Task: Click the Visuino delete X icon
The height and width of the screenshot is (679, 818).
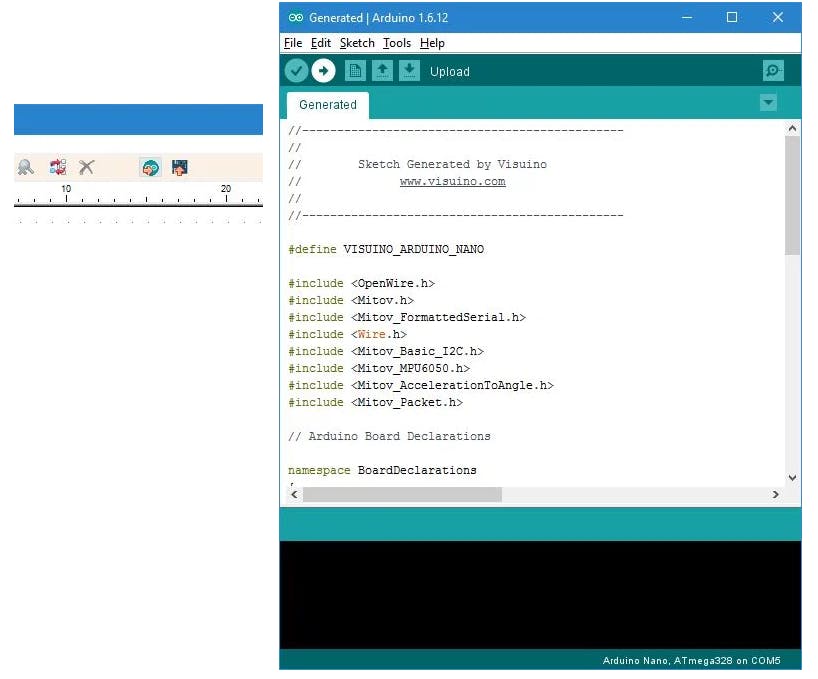Action: [87, 167]
